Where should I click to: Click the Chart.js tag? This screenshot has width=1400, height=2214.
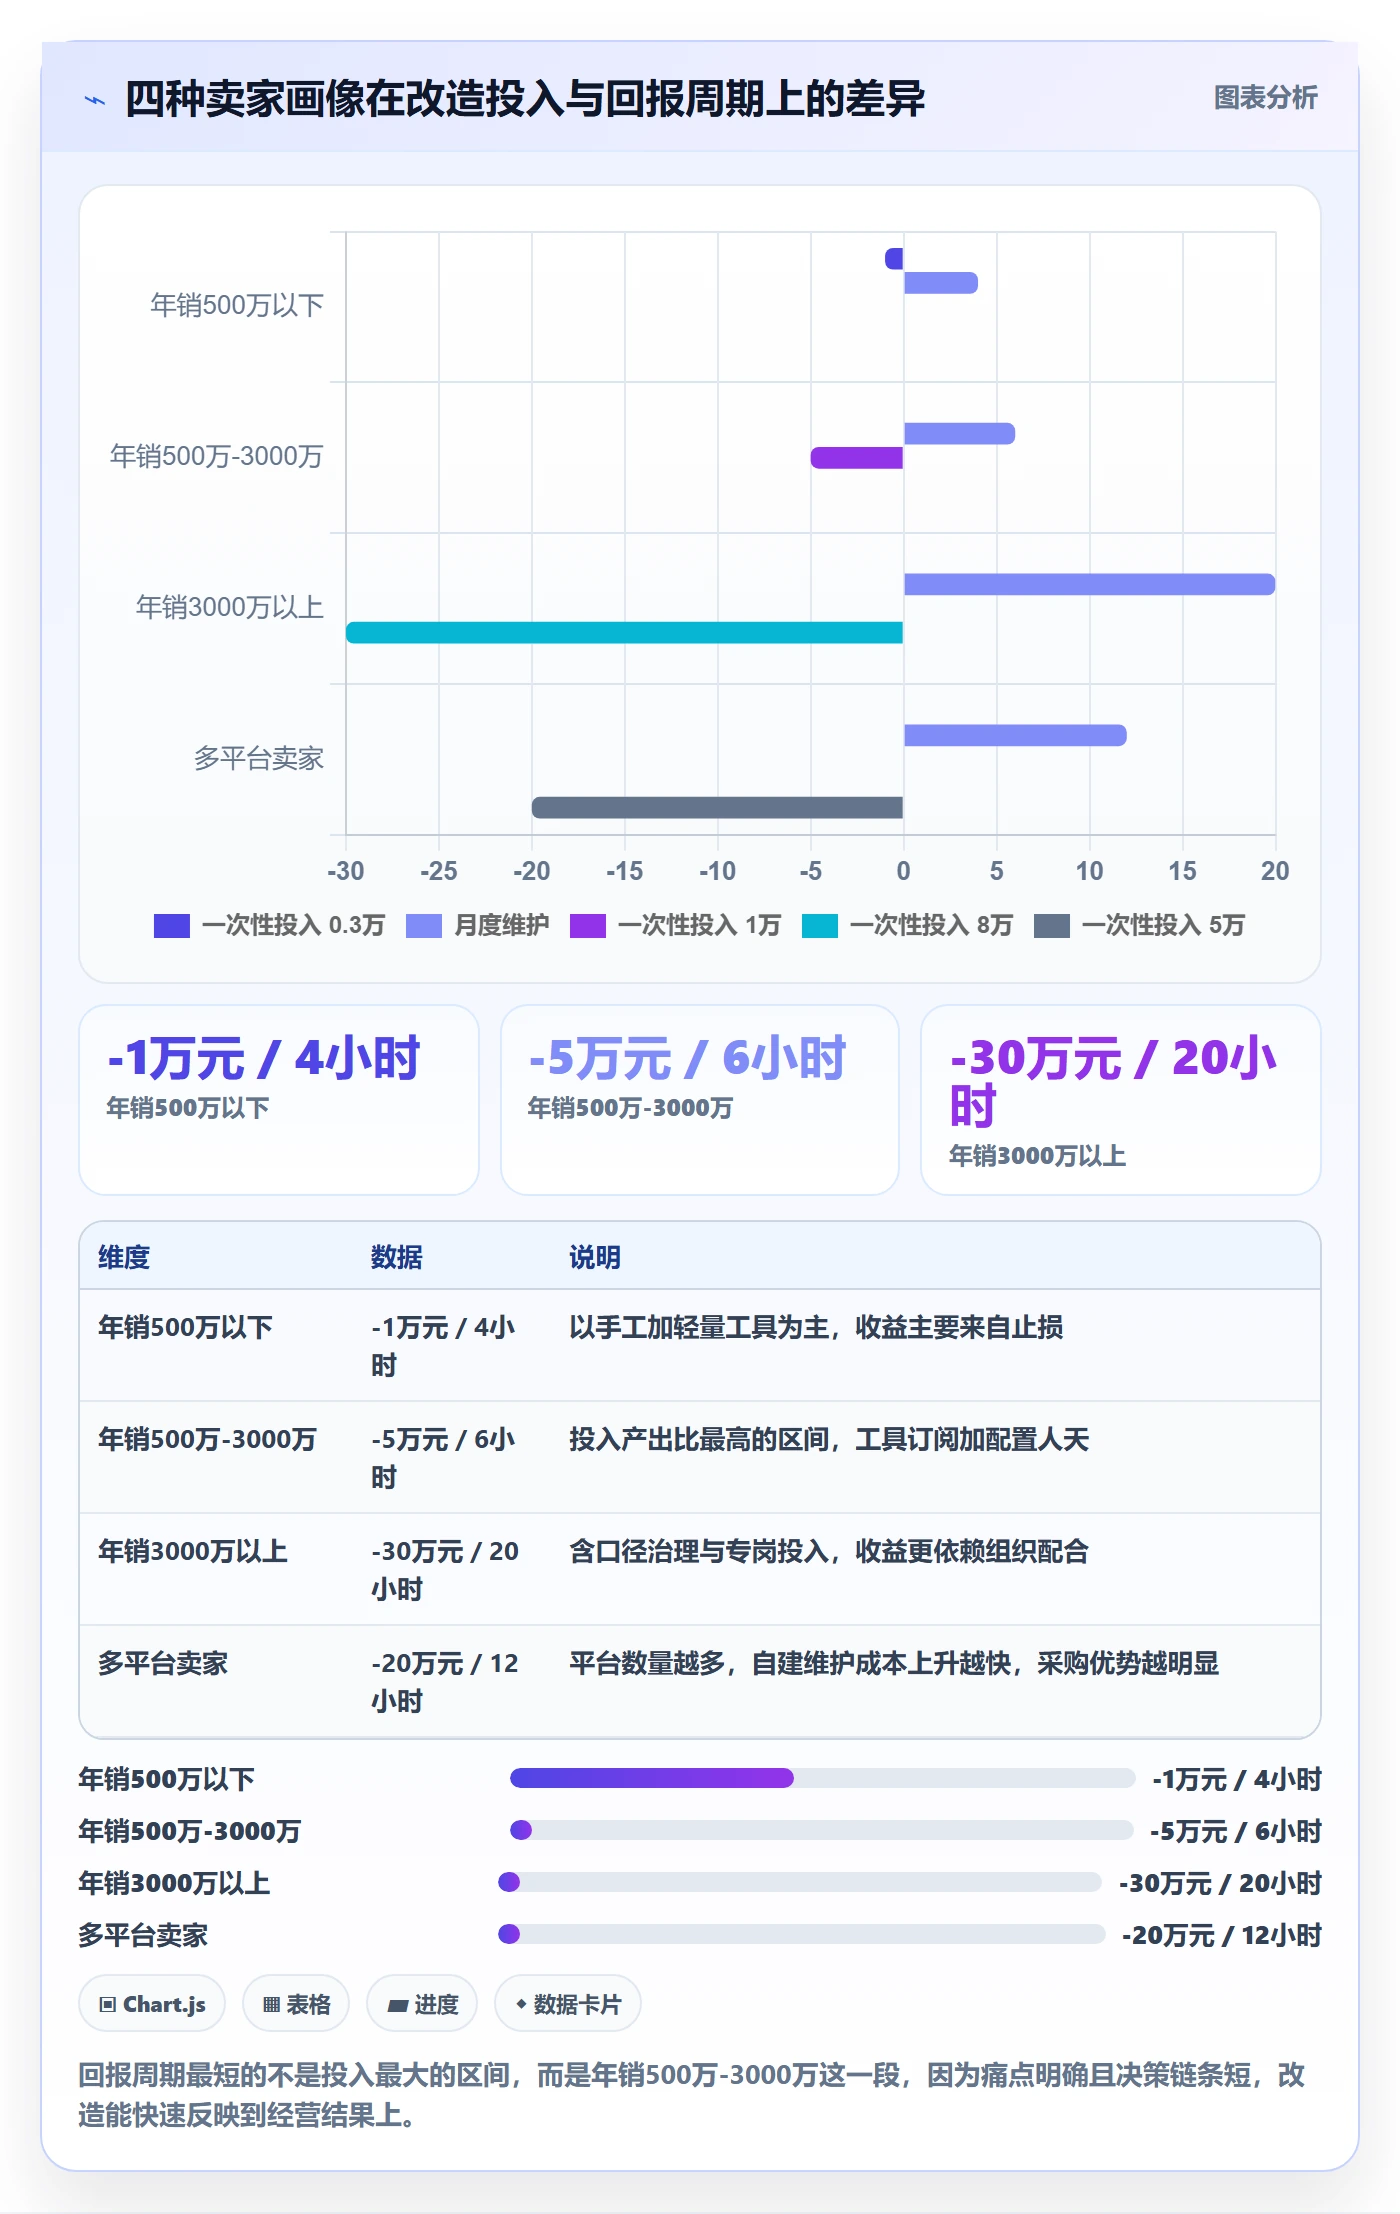coord(152,2004)
